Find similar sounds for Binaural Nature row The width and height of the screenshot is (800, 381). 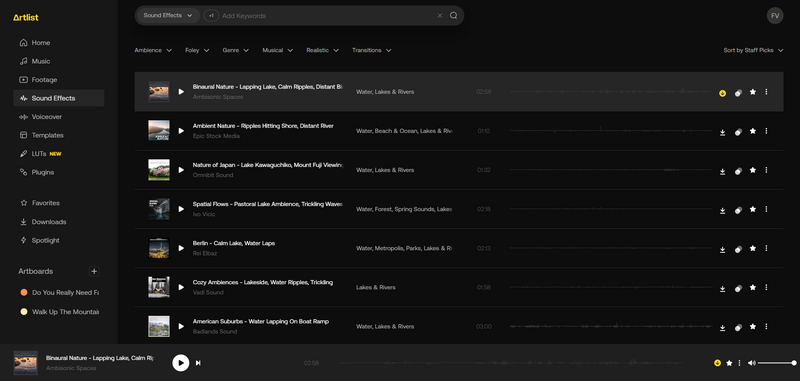tap(738, 93)
